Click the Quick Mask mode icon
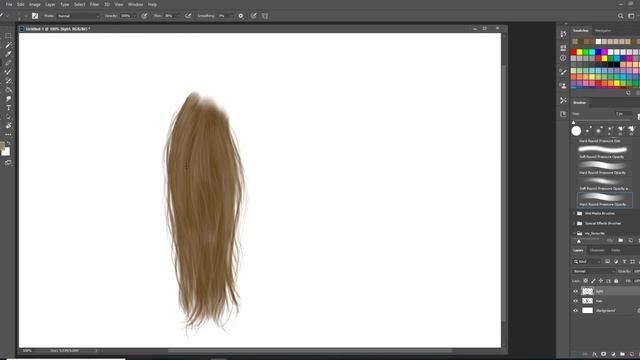The image size is (640, 360). [8, 162]
